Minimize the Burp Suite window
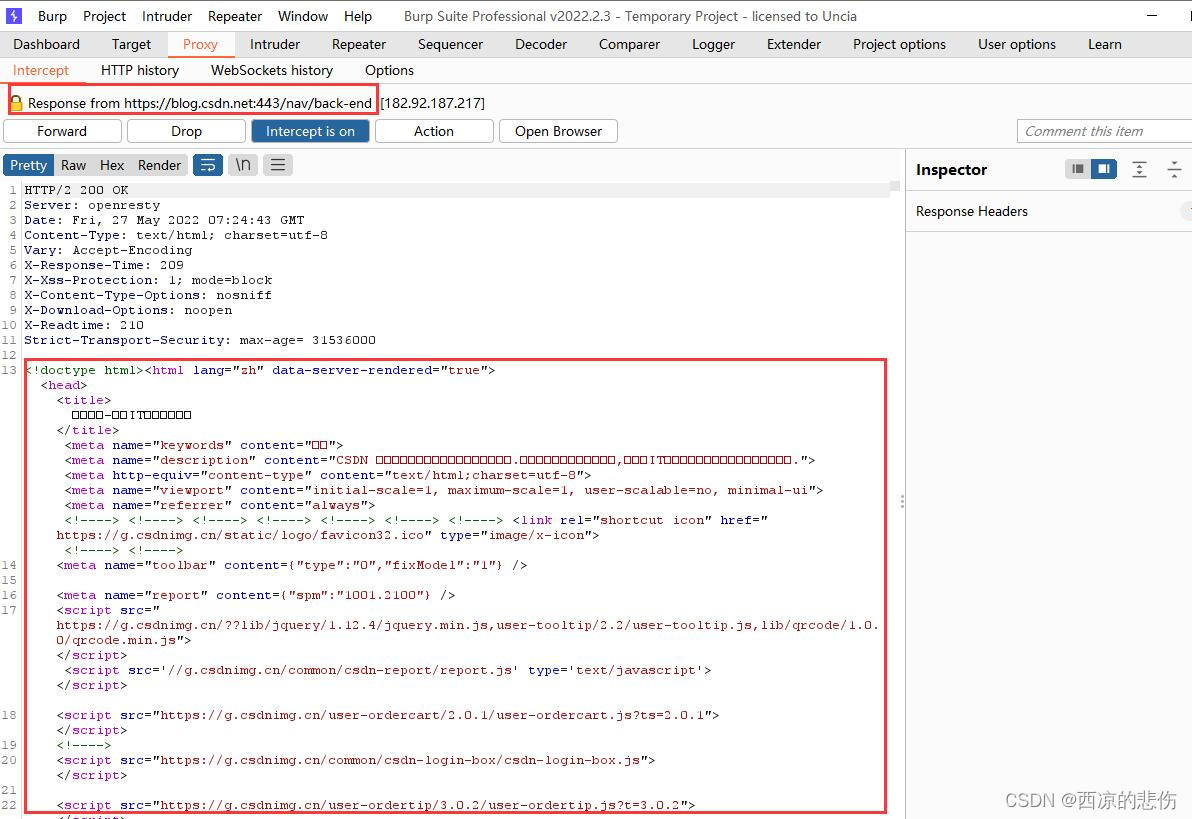This screenshot has height=819, width=1192. click(x=1152, y=15)
